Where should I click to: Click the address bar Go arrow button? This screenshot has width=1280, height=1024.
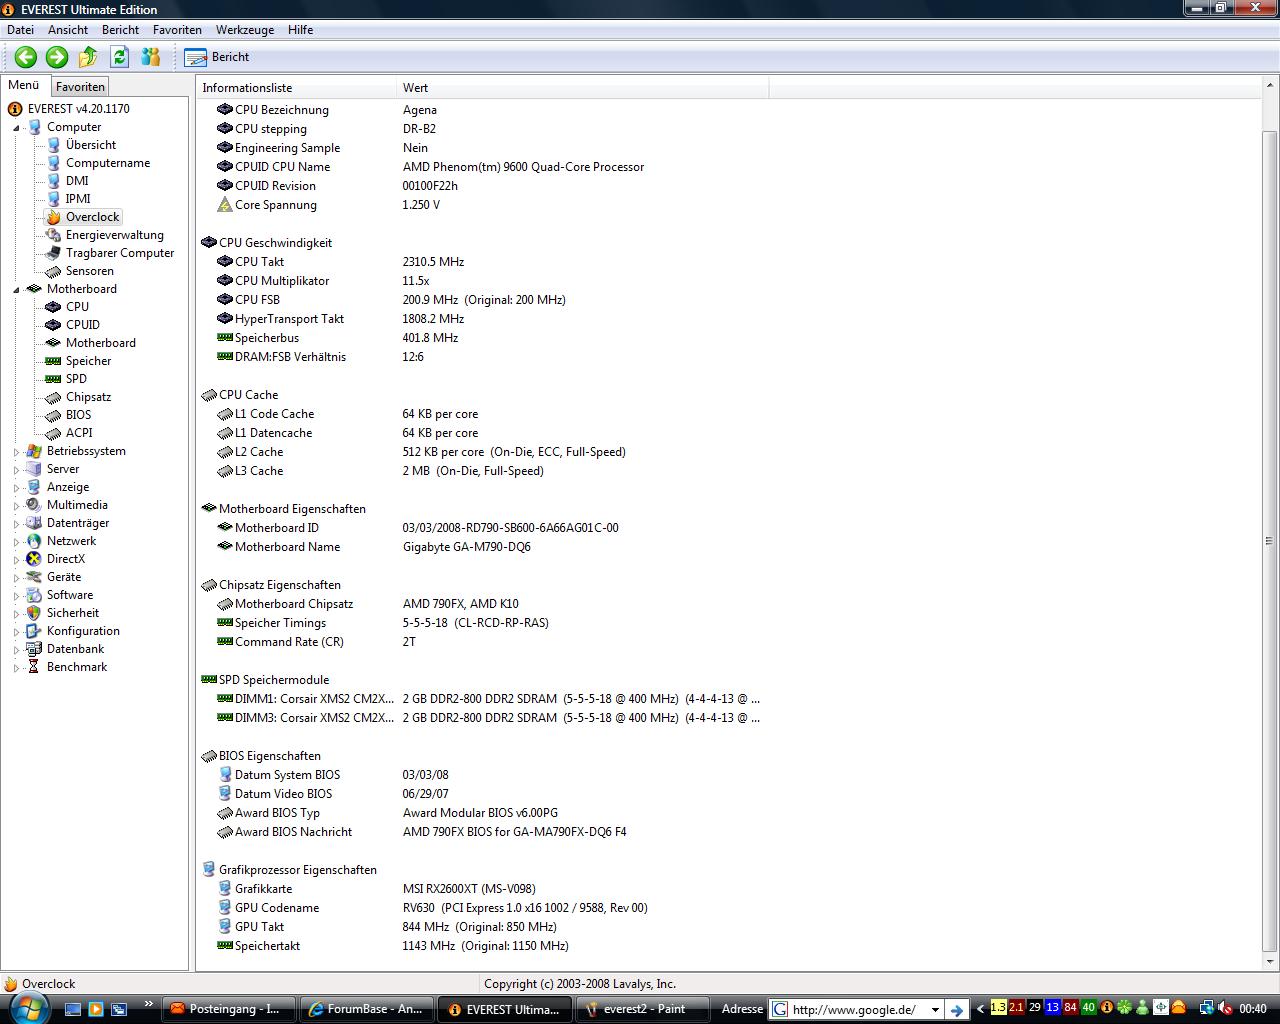point(957,1010)
